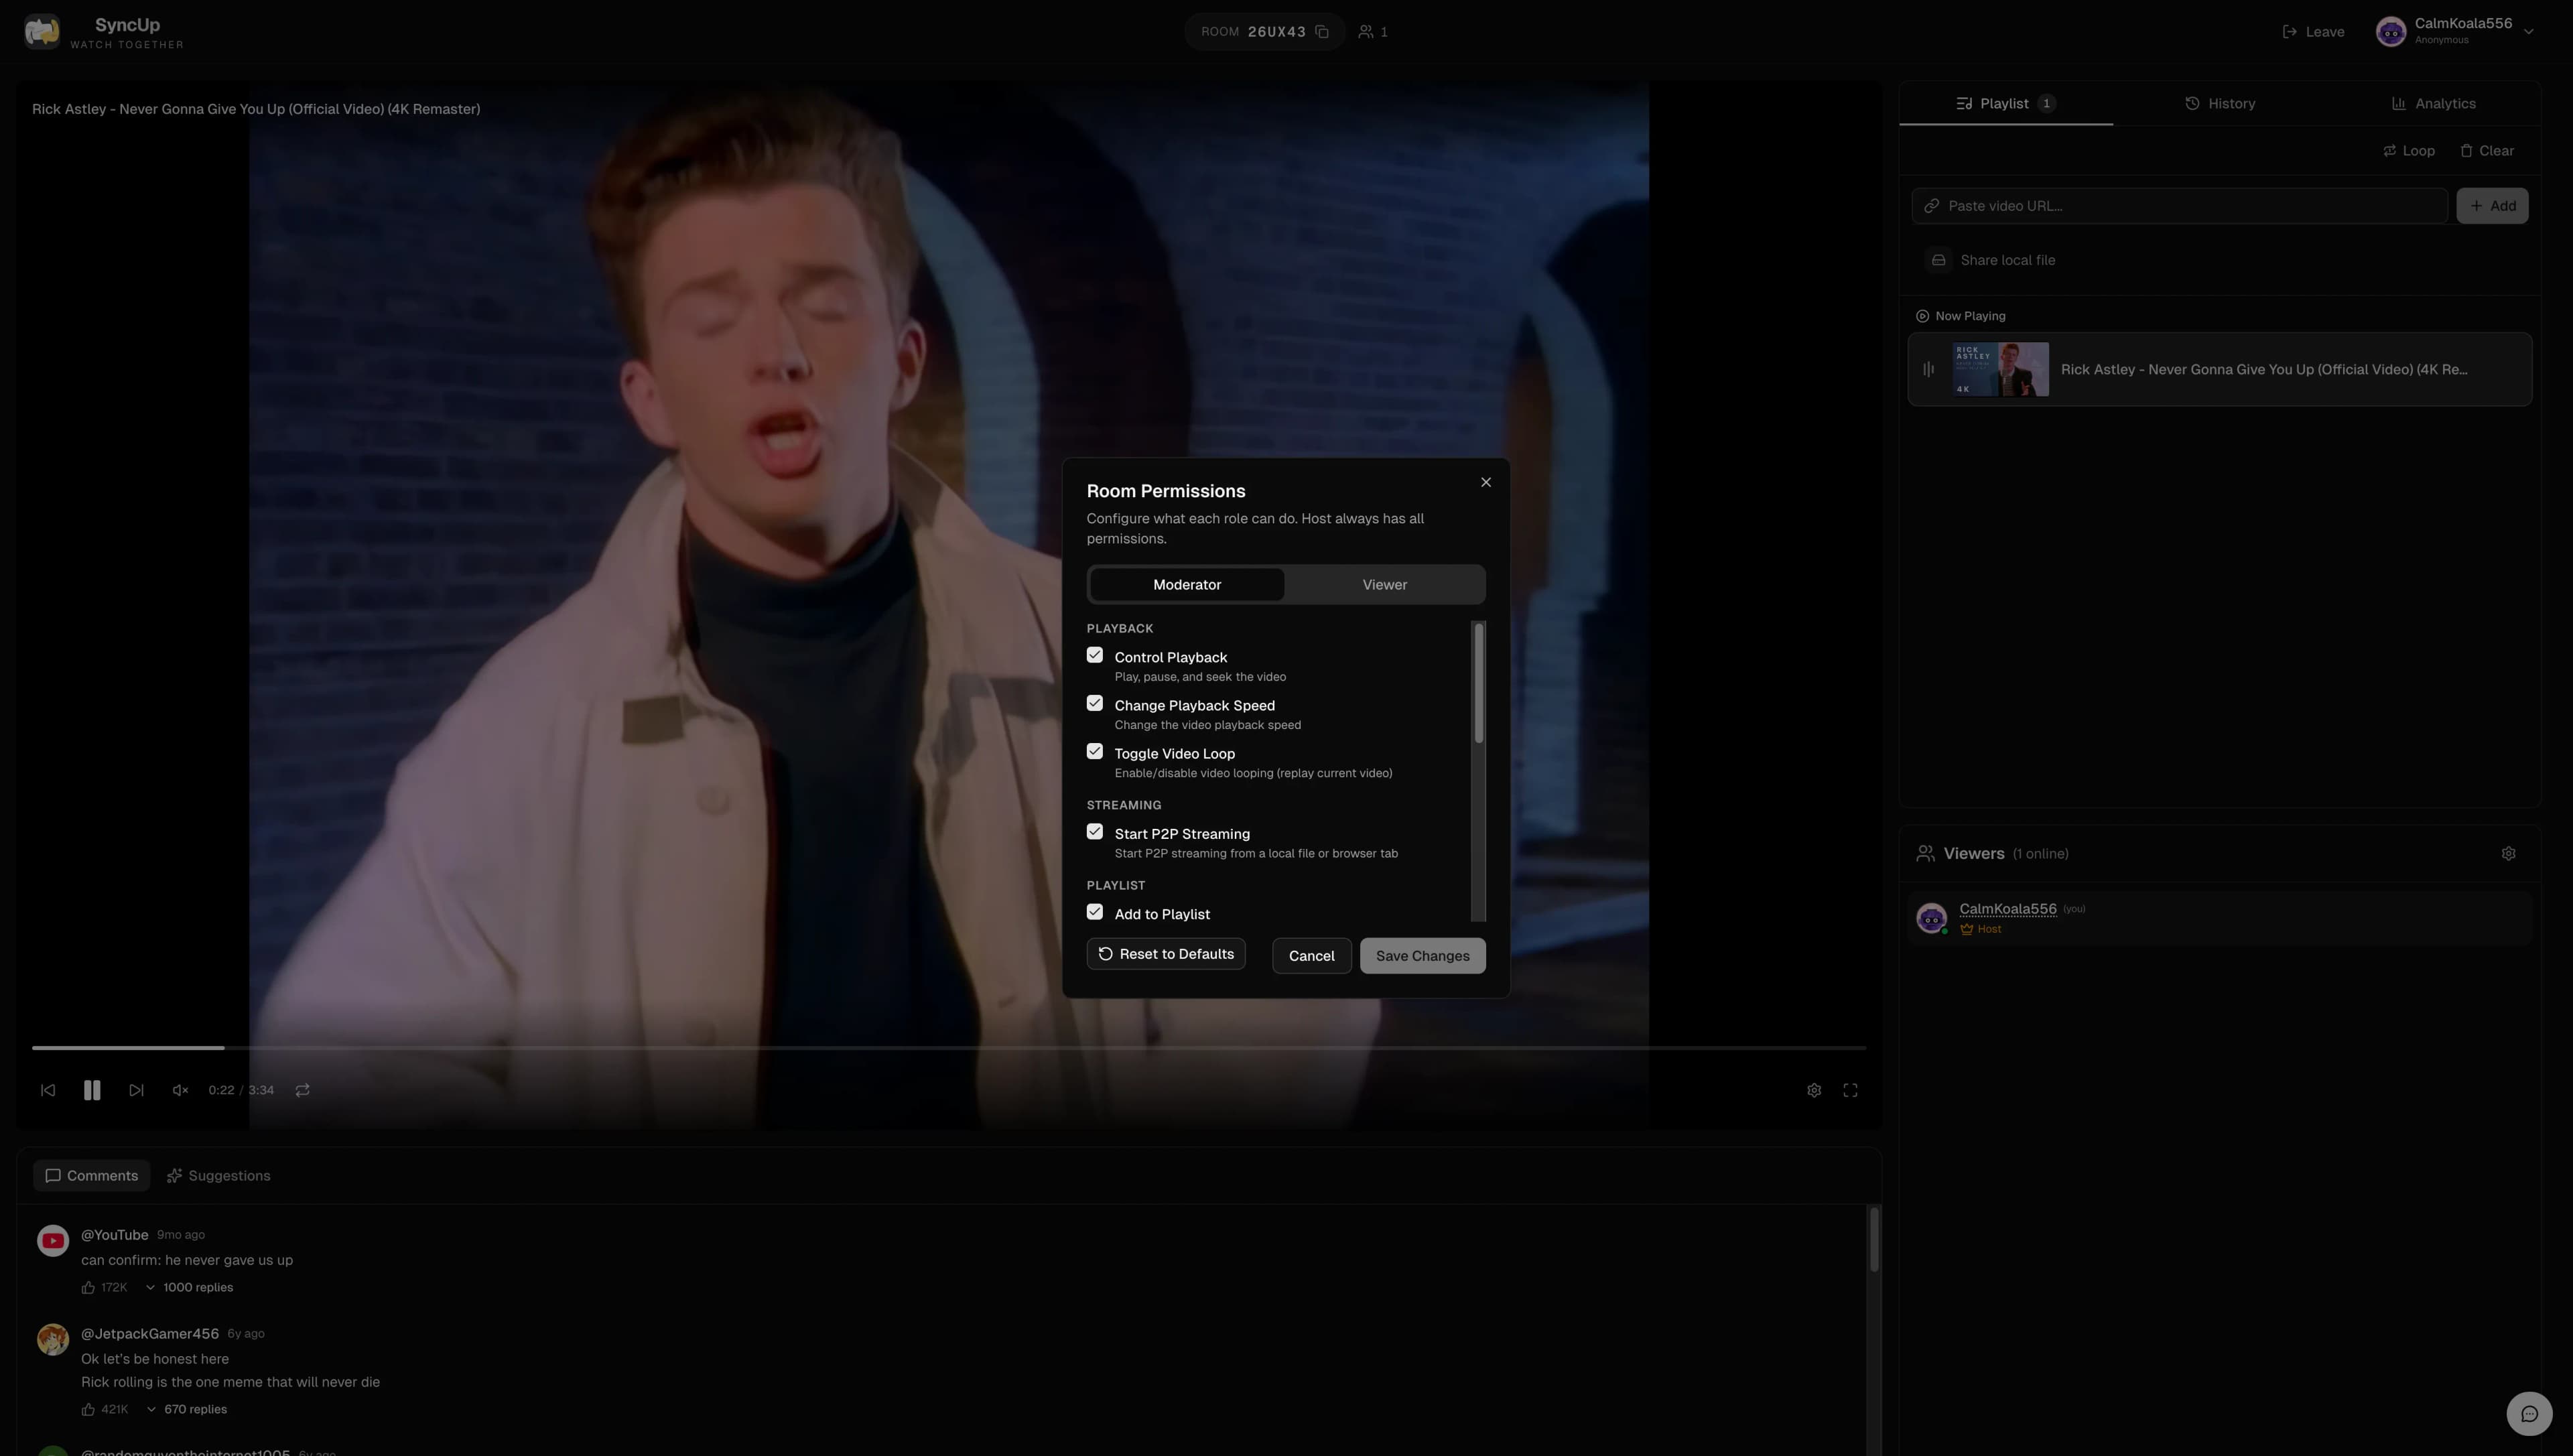
Task: Disable Start P2P Streaming permission
Action: coord(1094,831)
